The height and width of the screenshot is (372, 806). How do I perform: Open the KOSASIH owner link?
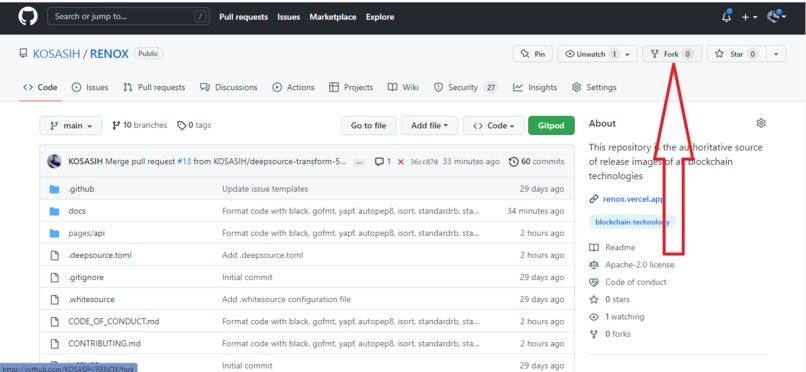[57, 53]
